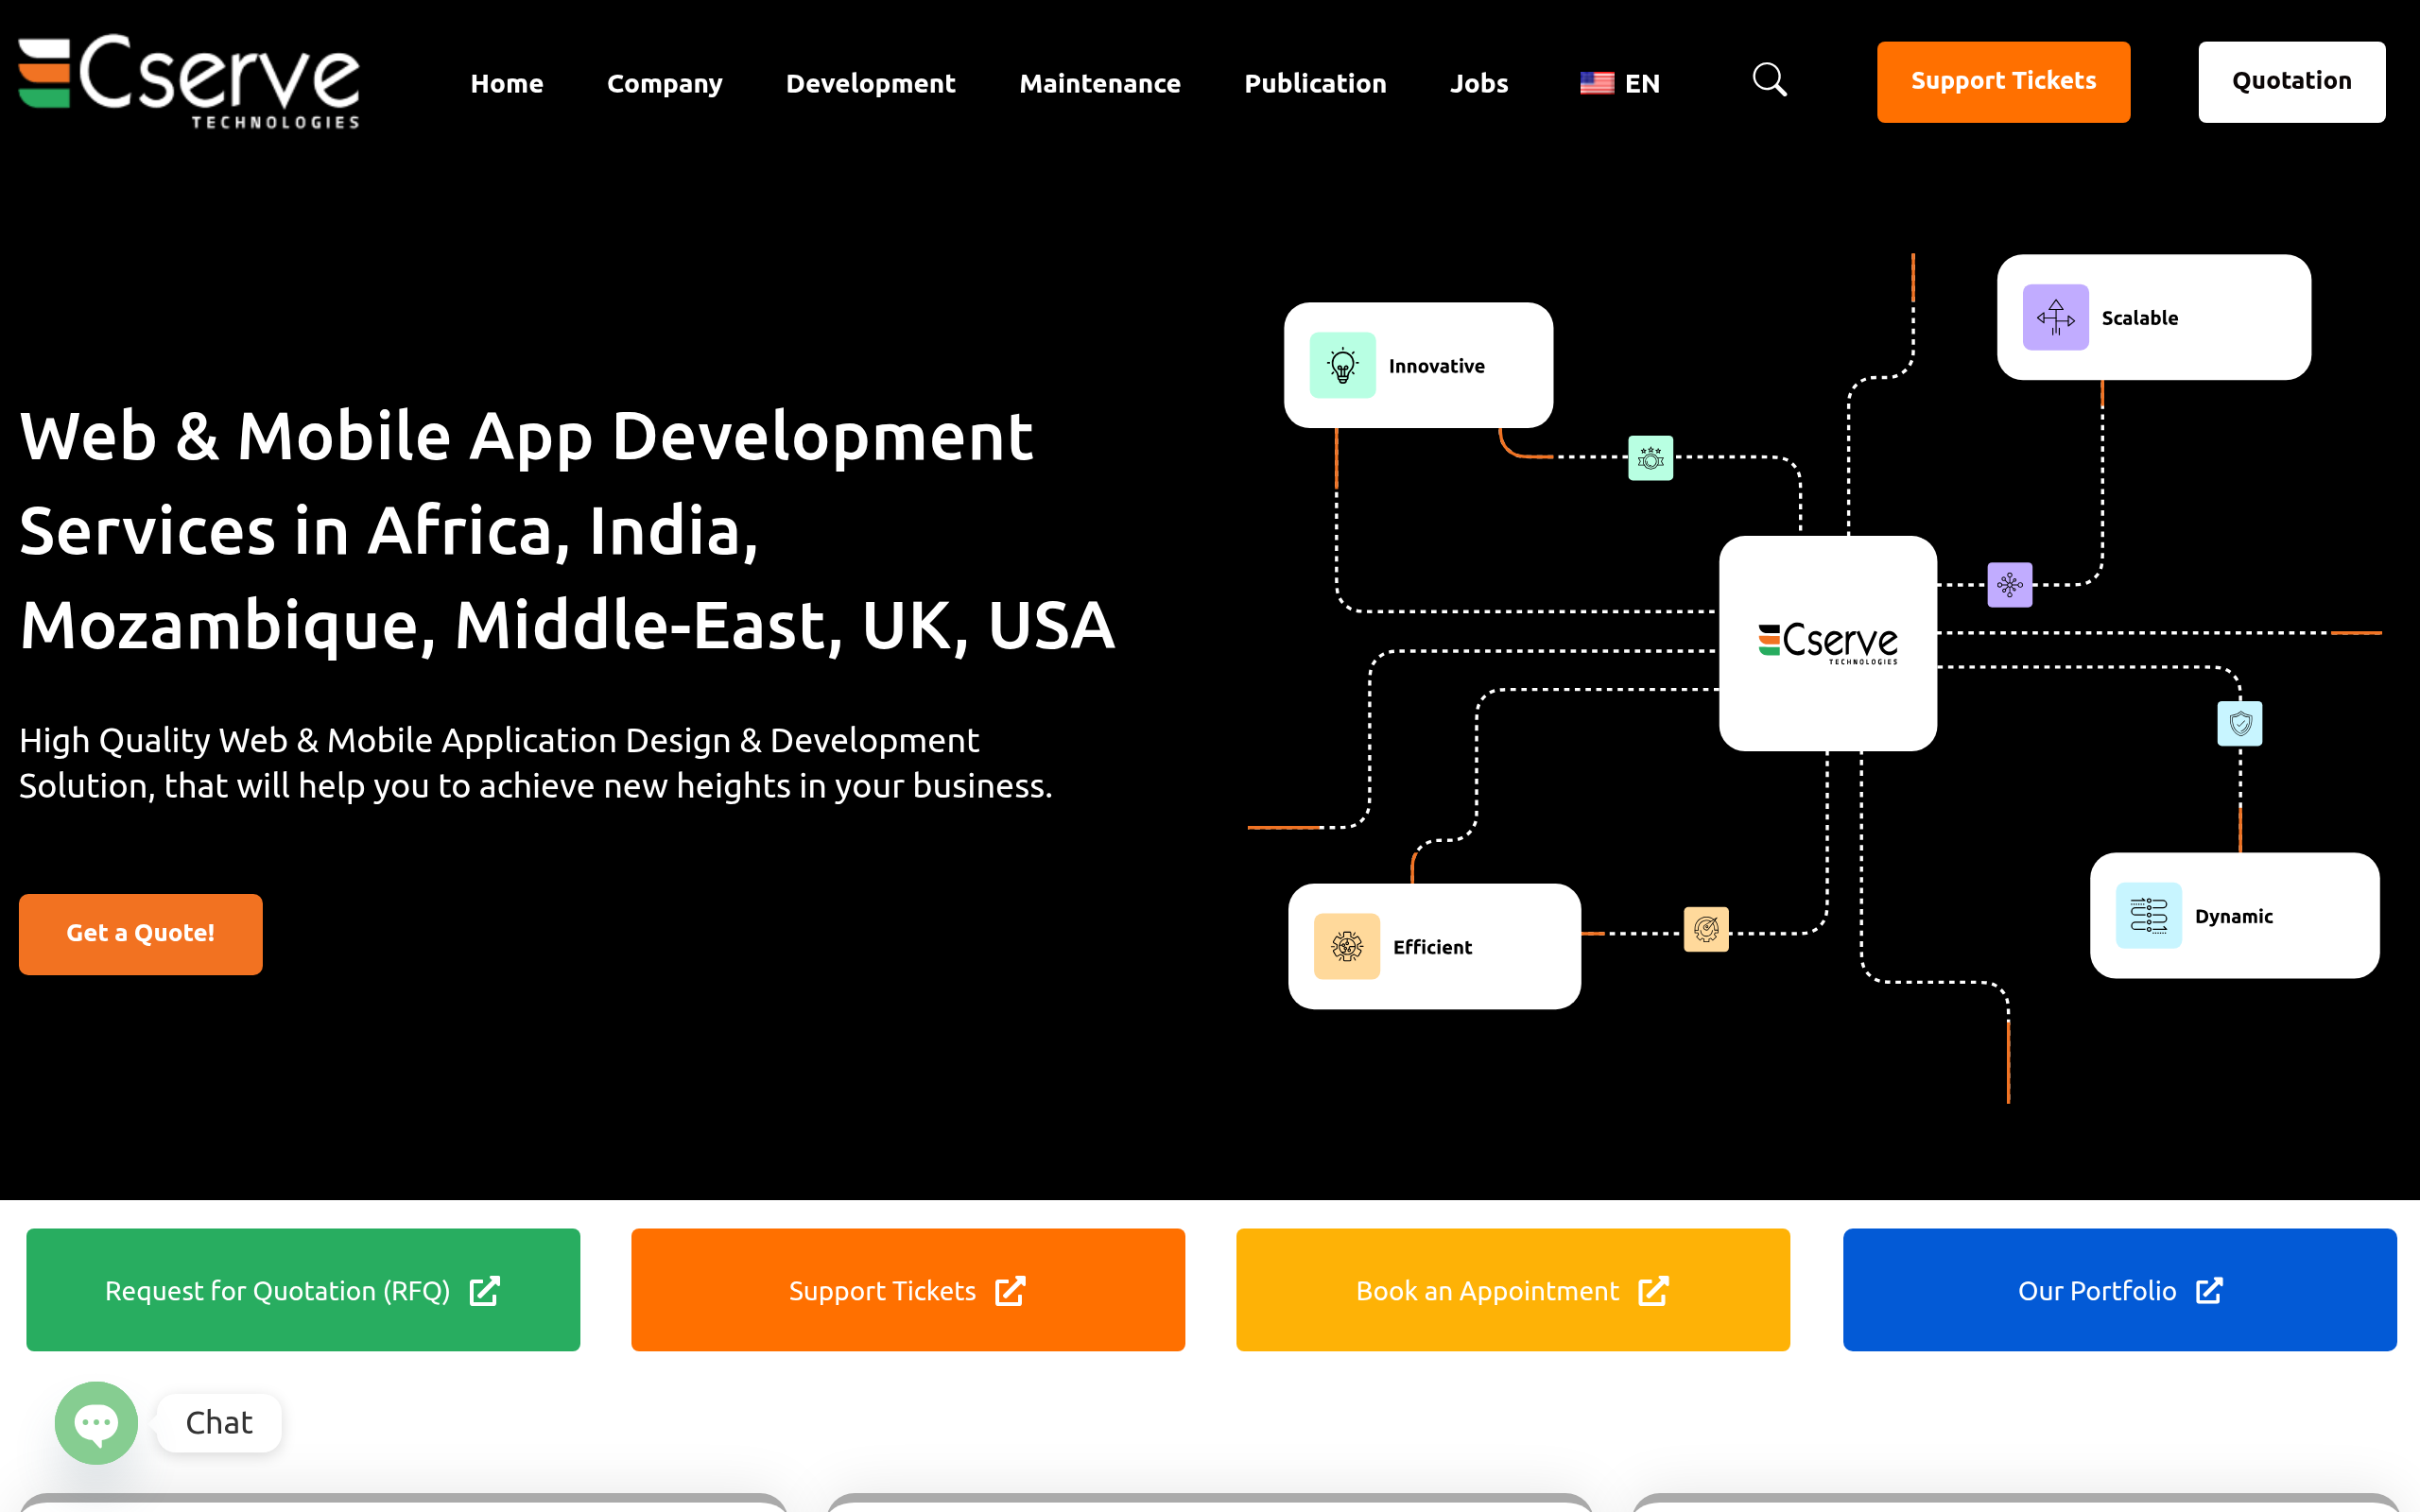This screenshot has width=2420, height=1512.
Task: Click external link icon on Book an Appointment
Action: click(1653, 1290)
